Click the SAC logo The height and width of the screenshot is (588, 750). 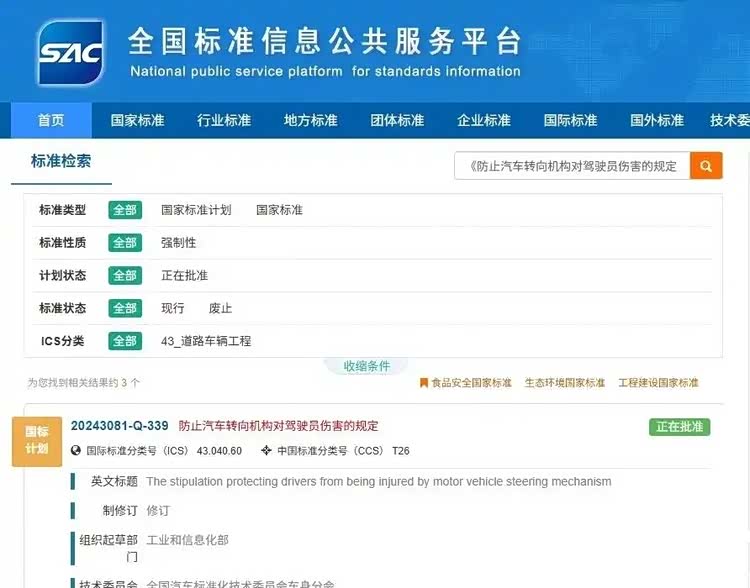[x=70, y=53]
